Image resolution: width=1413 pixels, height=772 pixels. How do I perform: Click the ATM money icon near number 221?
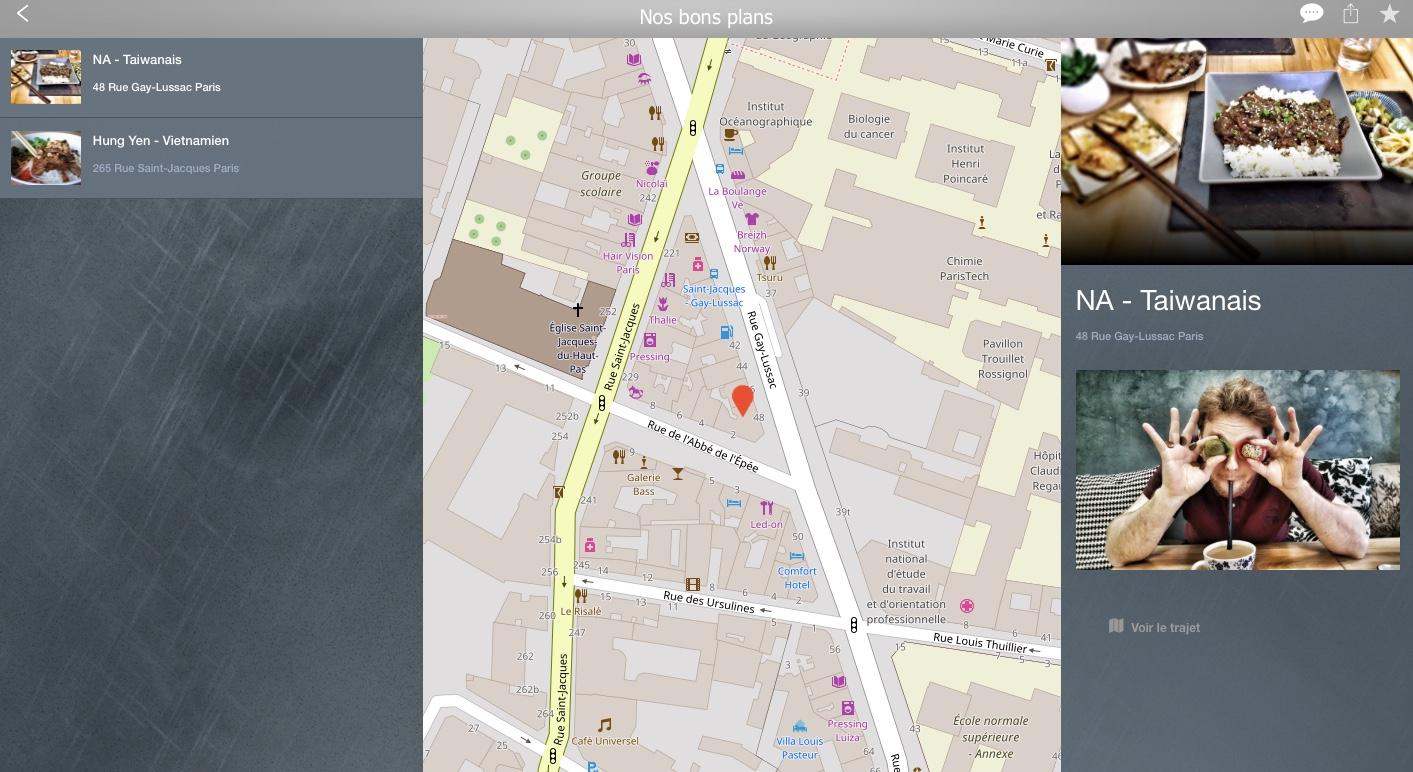(691, 238)
